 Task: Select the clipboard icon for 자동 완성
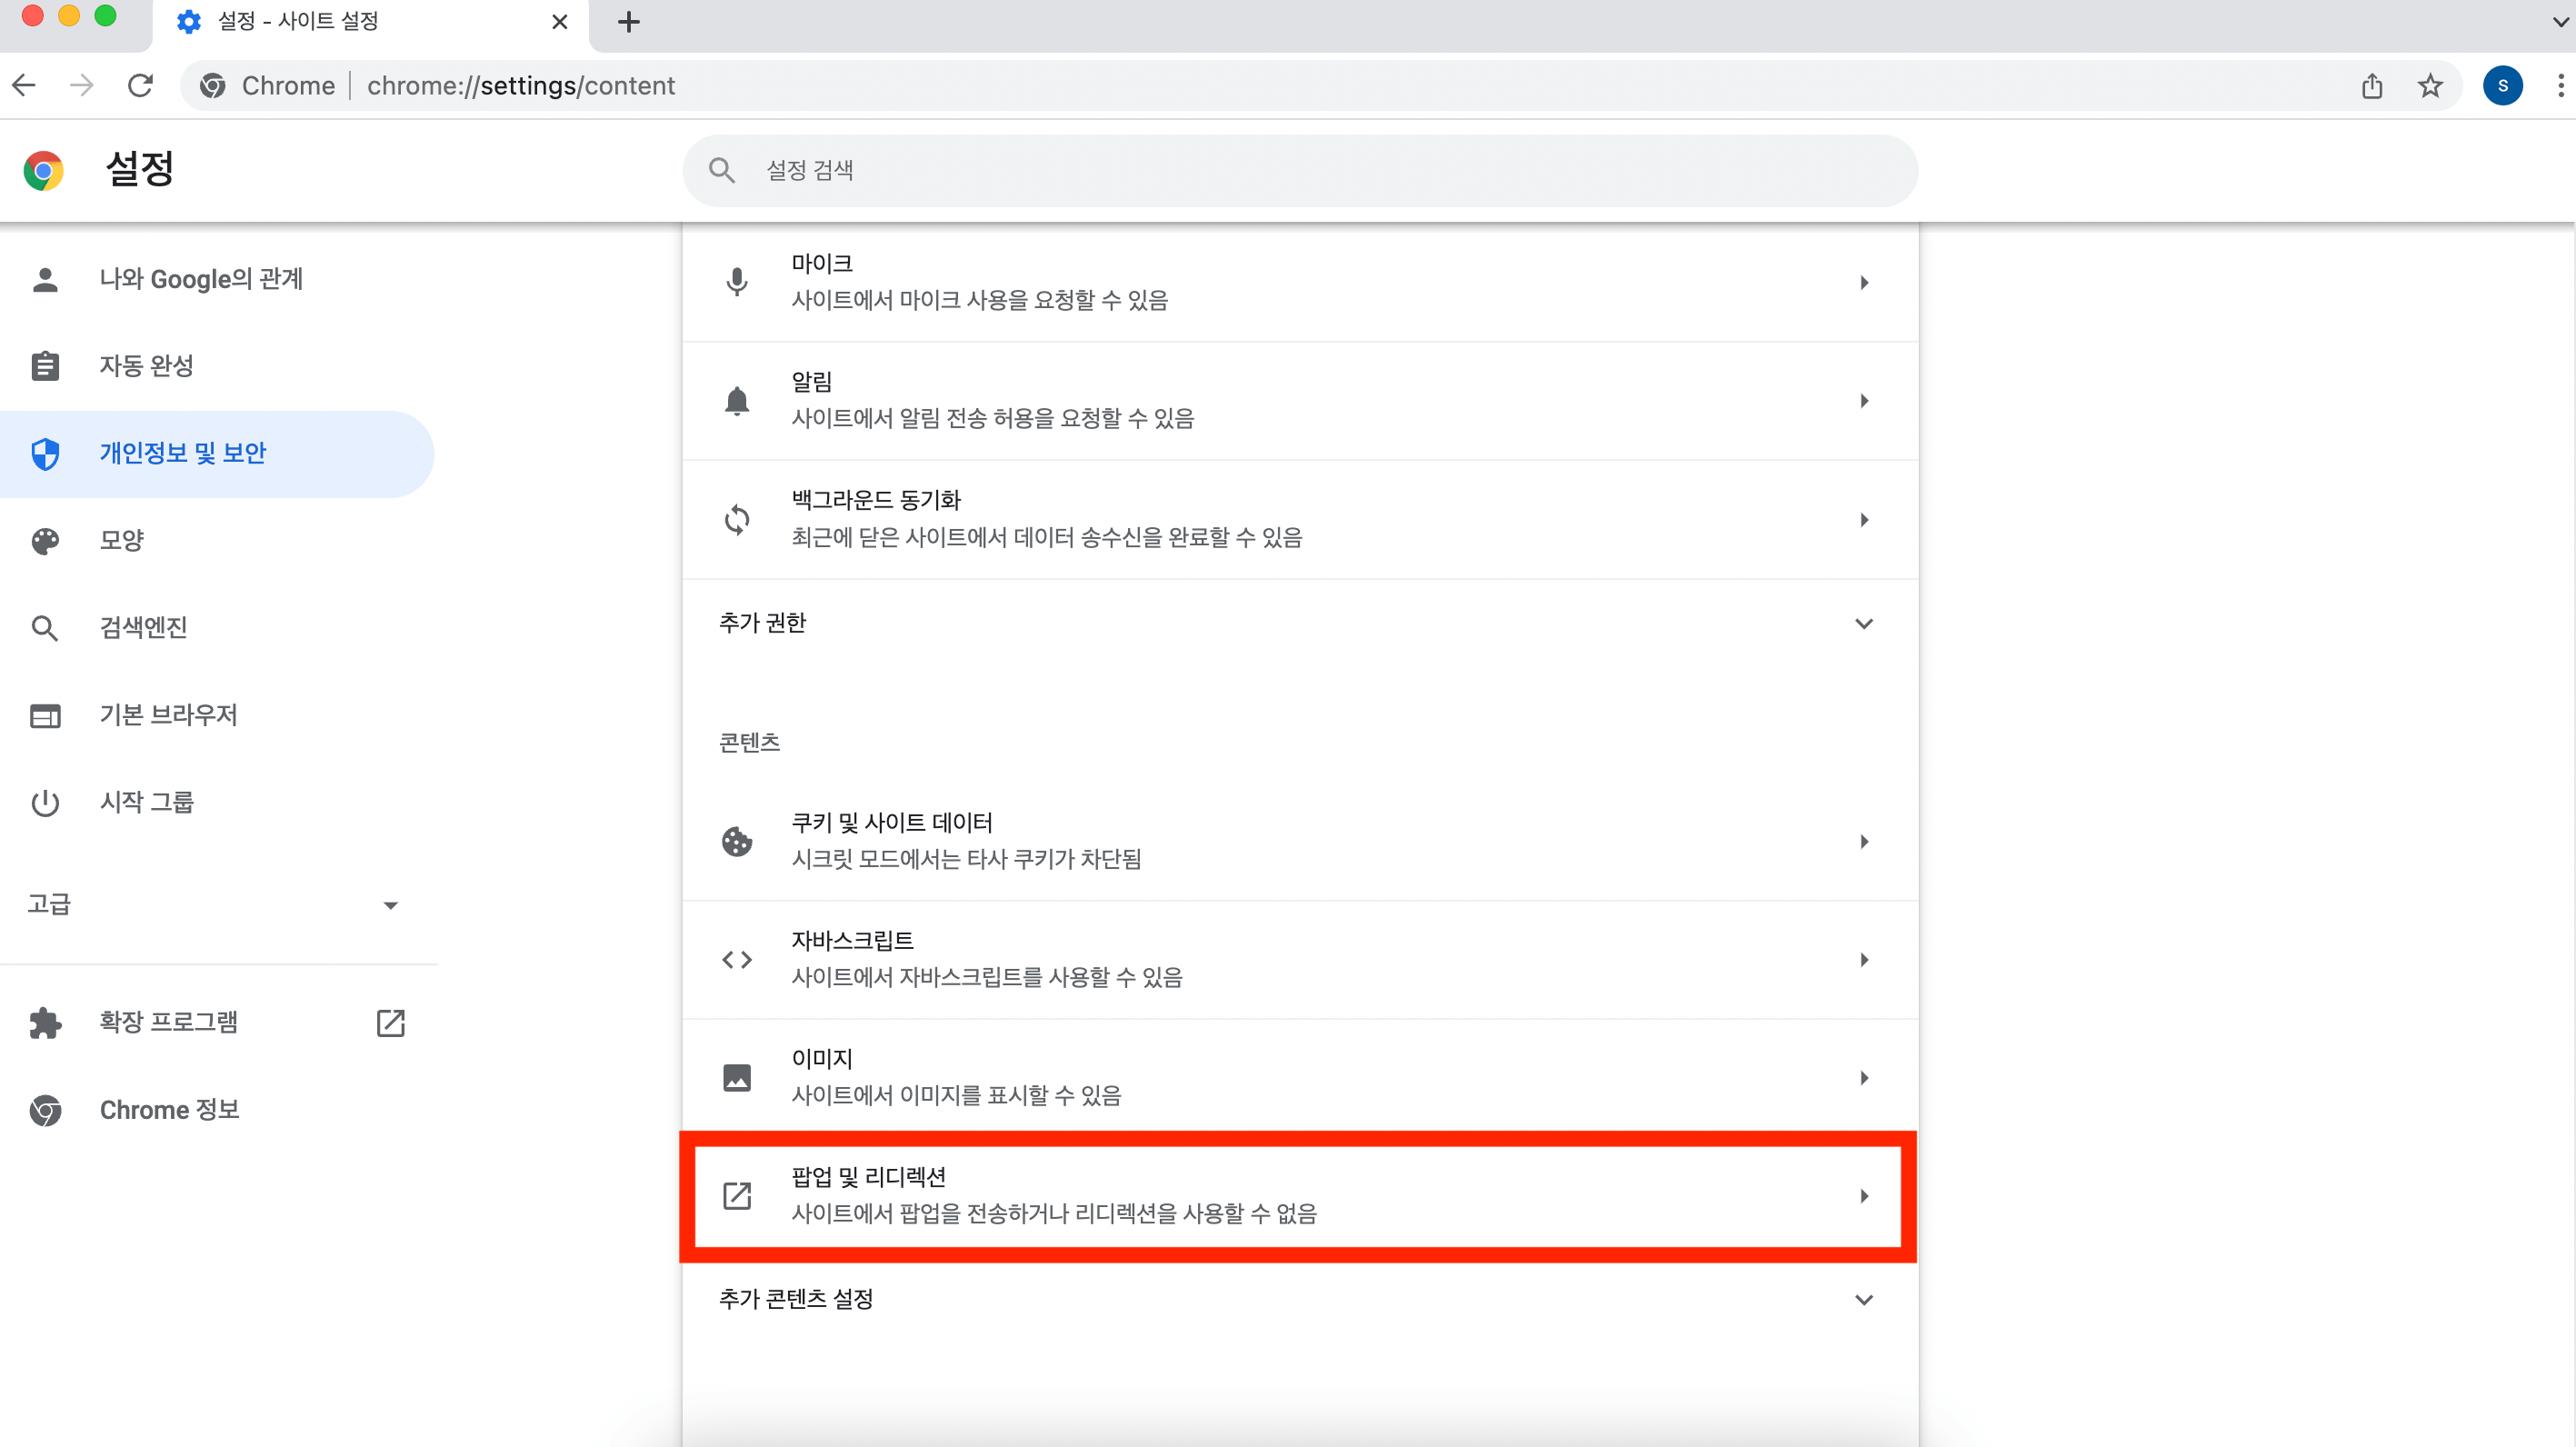pos(46,366)
